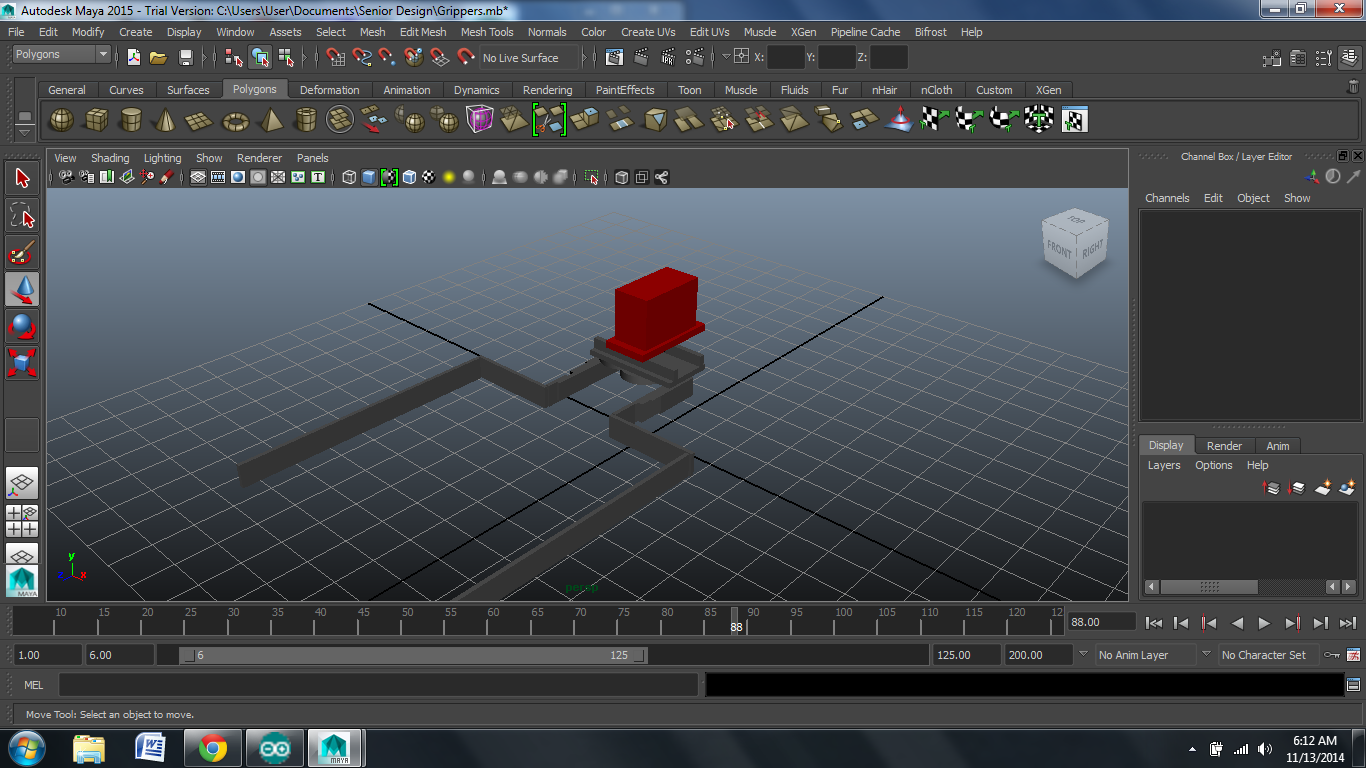This screenshot has width=1366, height=768.
Task: Switch to the Animation shelf tab
Action: click(x=407, y=90)
